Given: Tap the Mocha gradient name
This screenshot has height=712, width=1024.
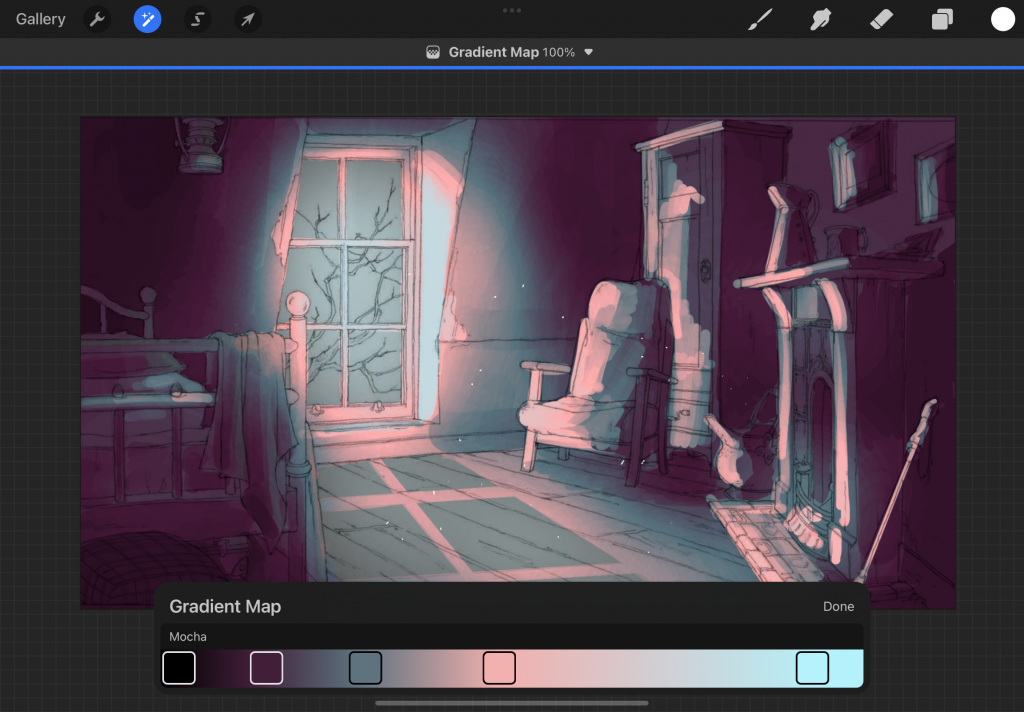Looking at the screenshot, I should (188, 636).
